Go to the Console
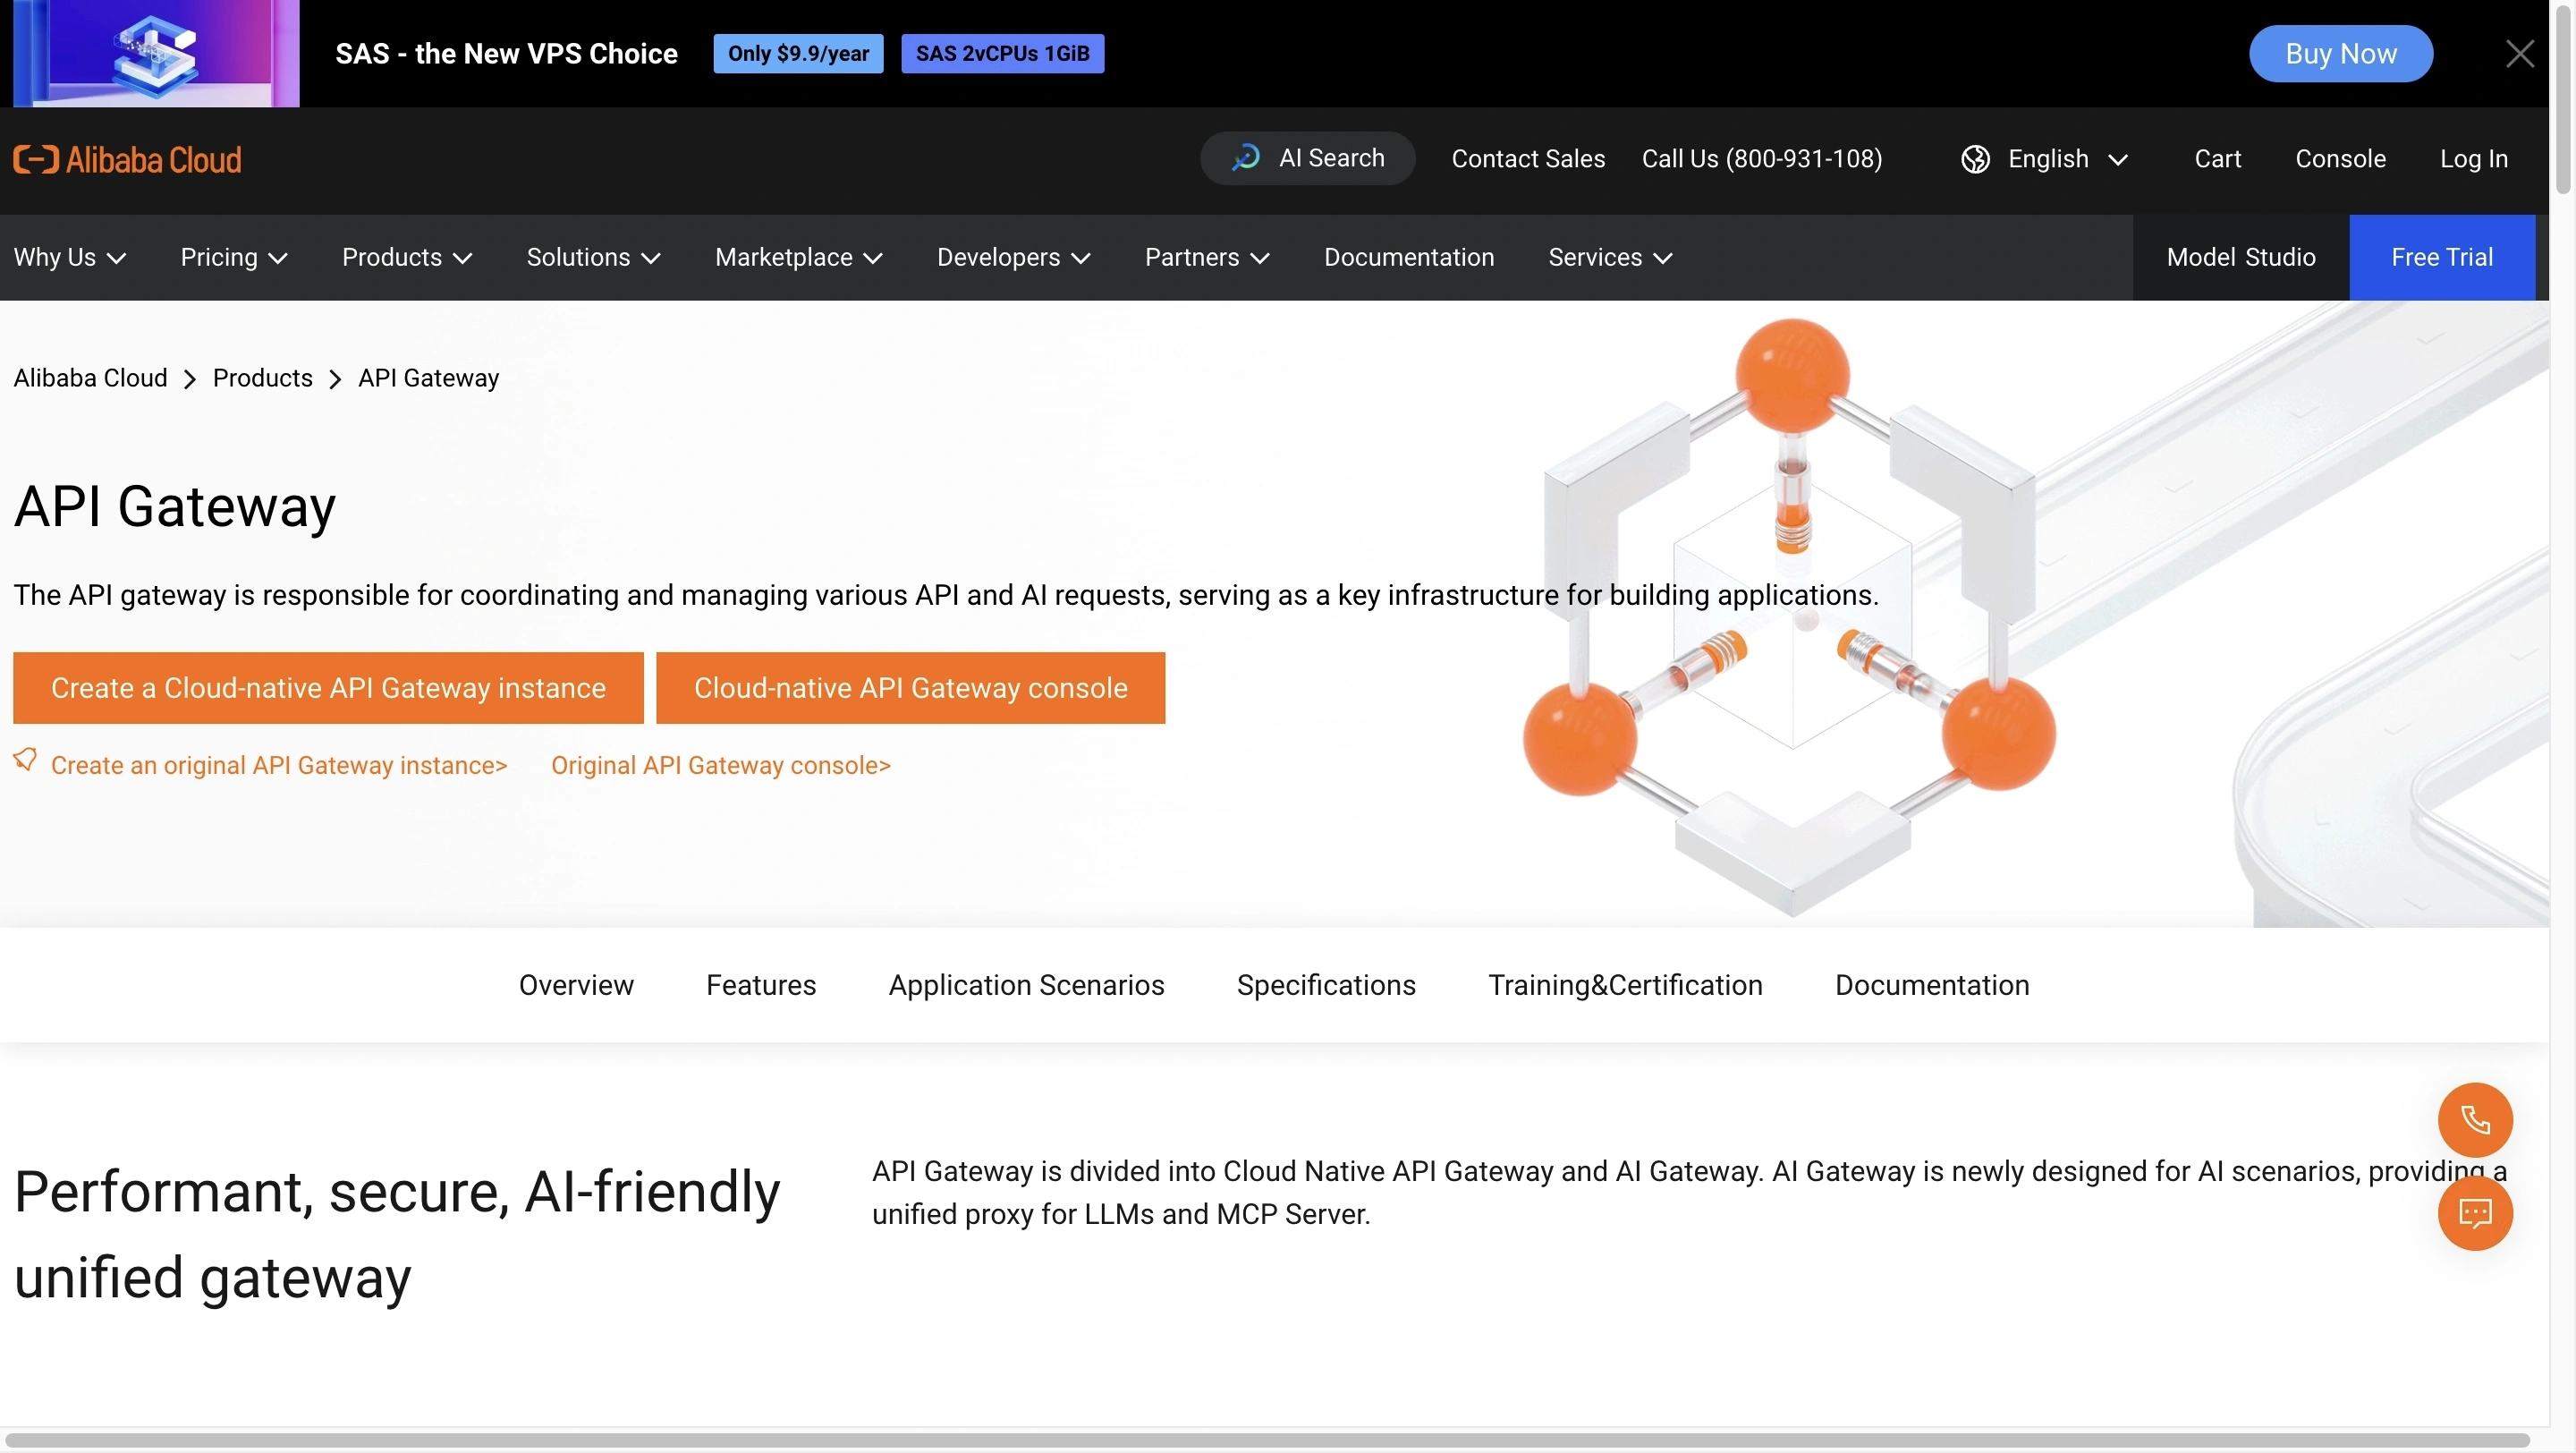Screen dimensions: 2576x1453 coord(2340,159)
